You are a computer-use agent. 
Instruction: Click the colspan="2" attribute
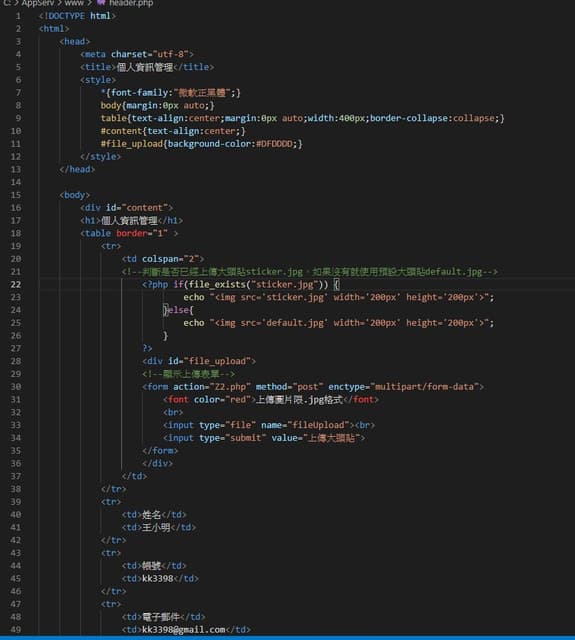click(170, 259)
